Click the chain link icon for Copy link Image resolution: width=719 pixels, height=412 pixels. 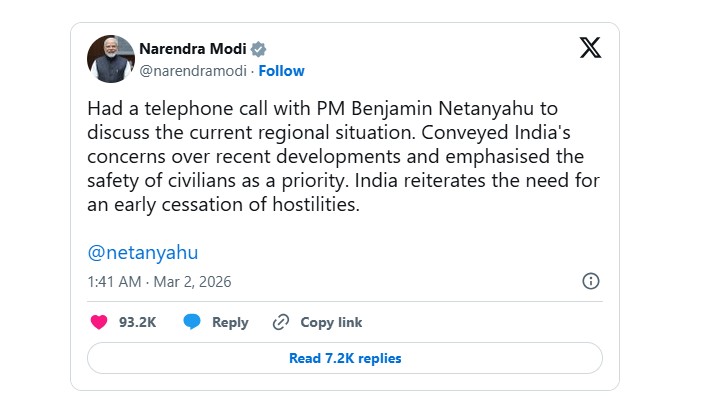pos(281,322)
